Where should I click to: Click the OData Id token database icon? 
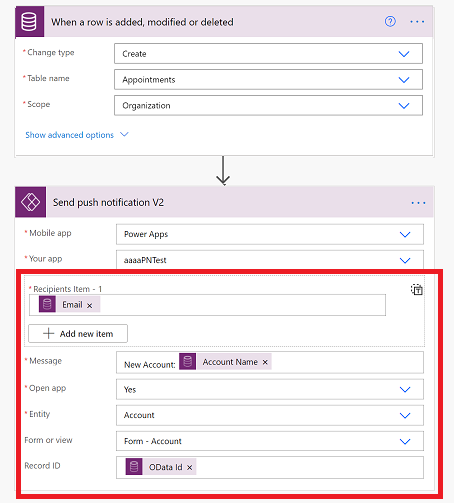pos(134,467)
